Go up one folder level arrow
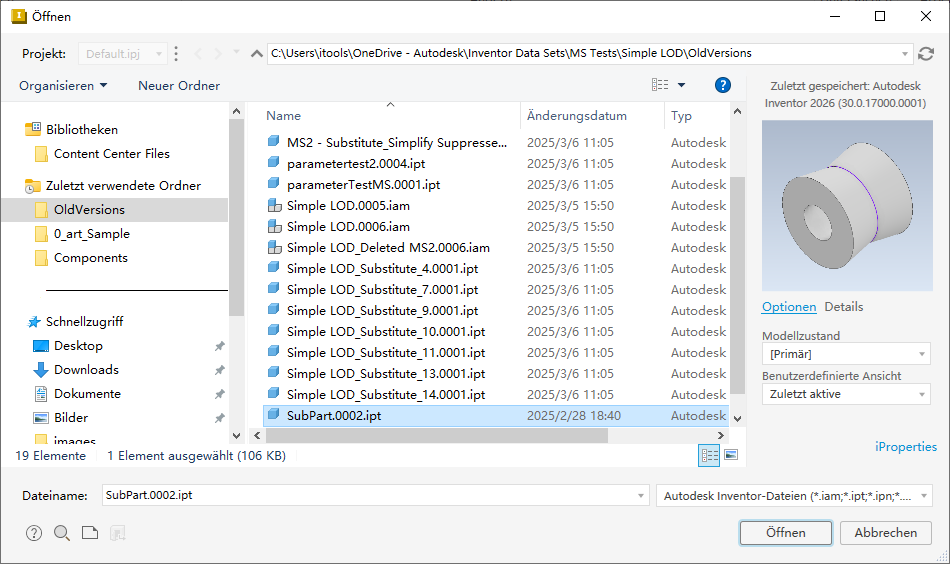Image resolution: width=950 pixels, height=564 pixels. pos(257,54)
